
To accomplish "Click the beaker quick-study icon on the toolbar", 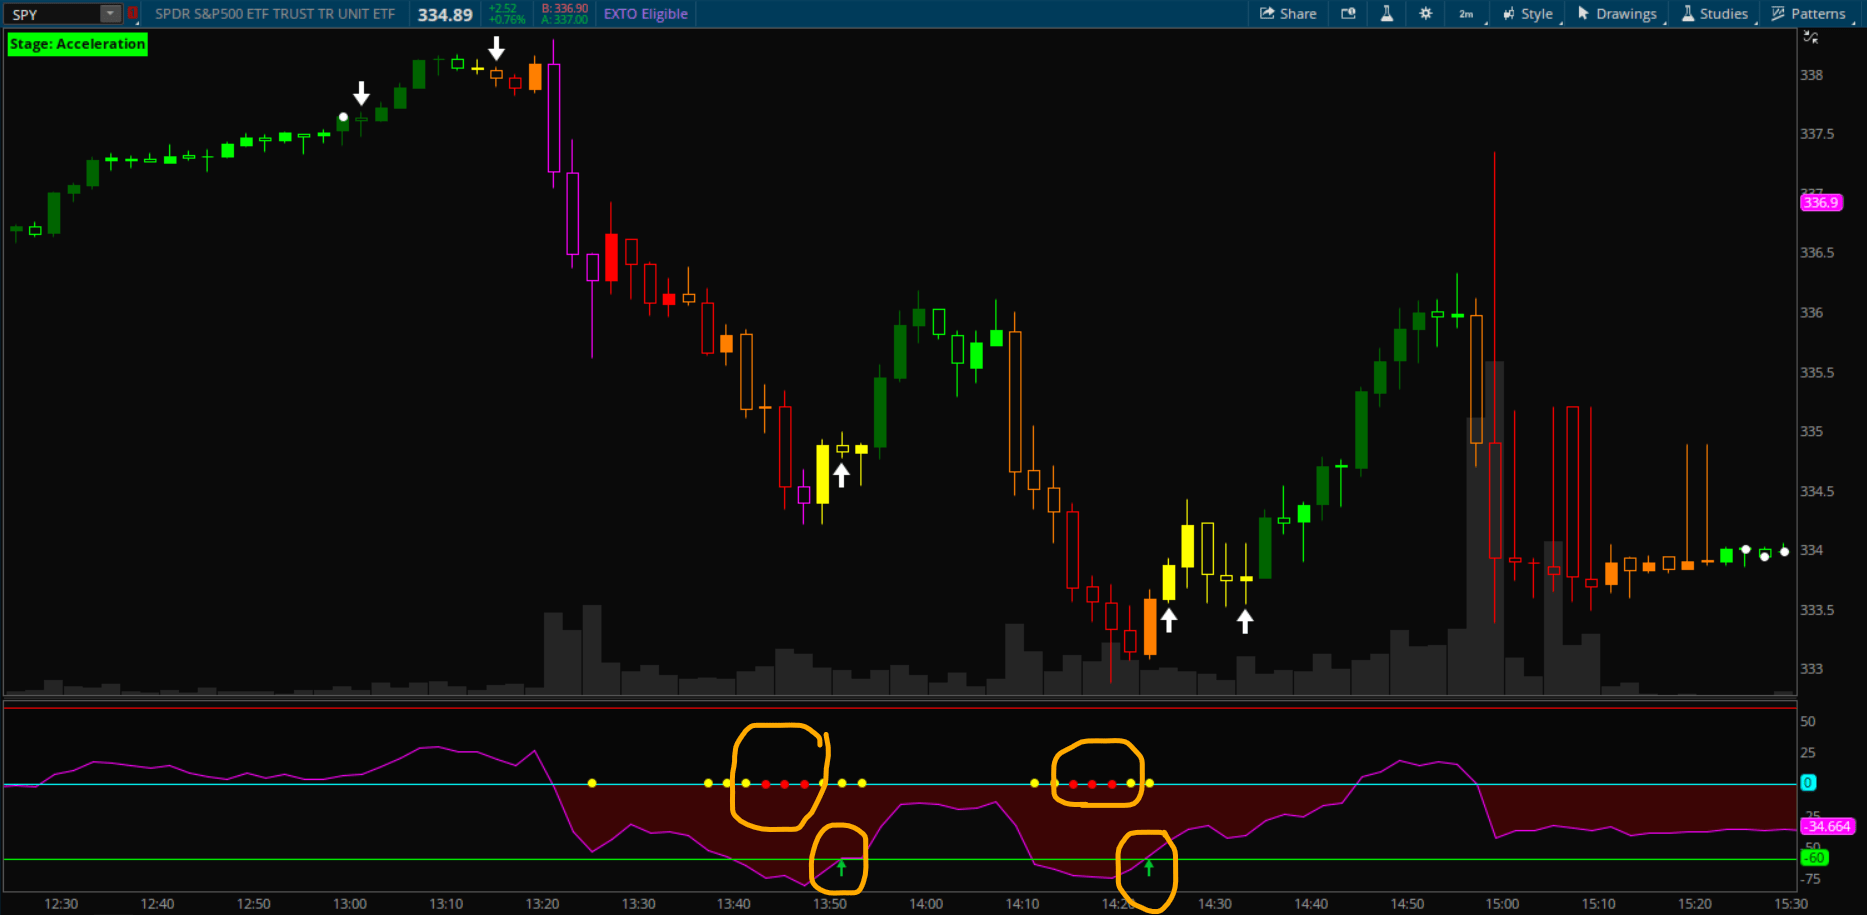I will pyautogui.click(x=1387, y=14).
